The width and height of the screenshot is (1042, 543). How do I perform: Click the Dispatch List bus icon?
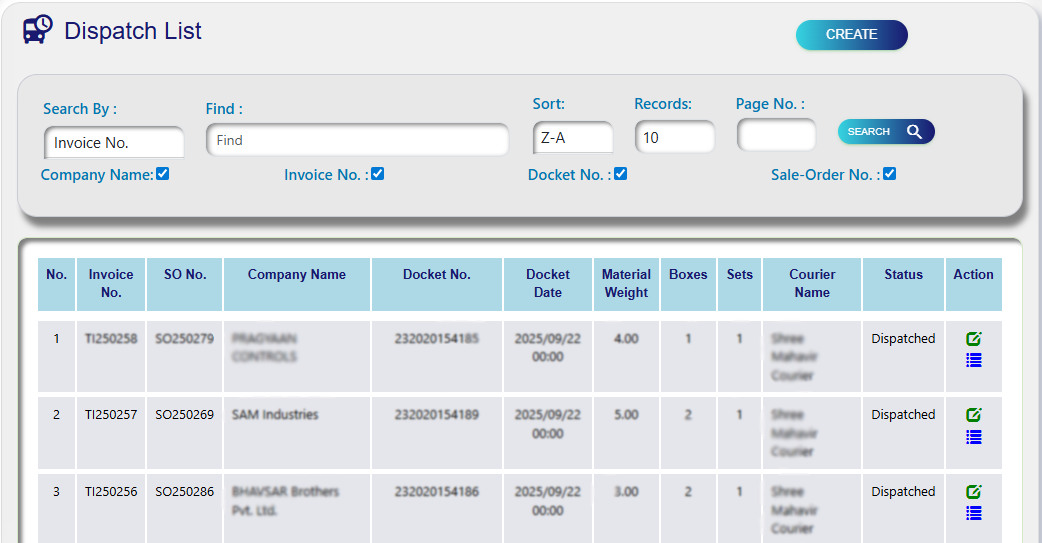[x=38, y=30]
